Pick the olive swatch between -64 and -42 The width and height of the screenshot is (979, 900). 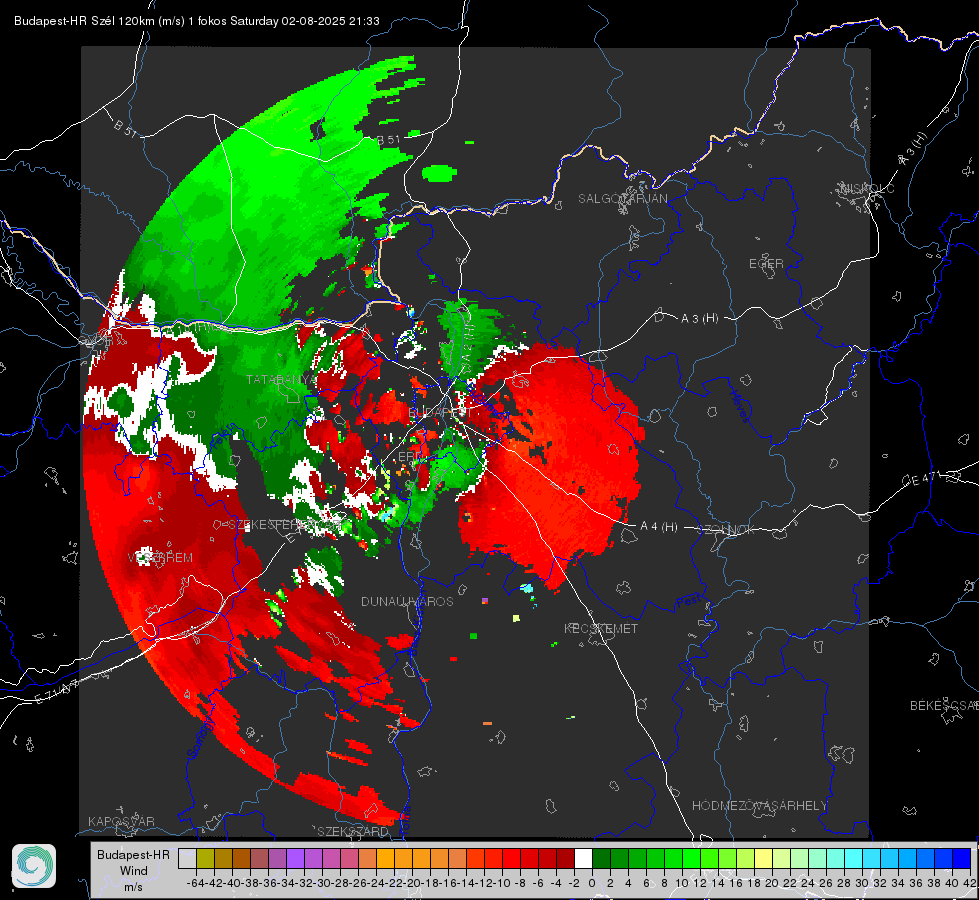[205, 858]
